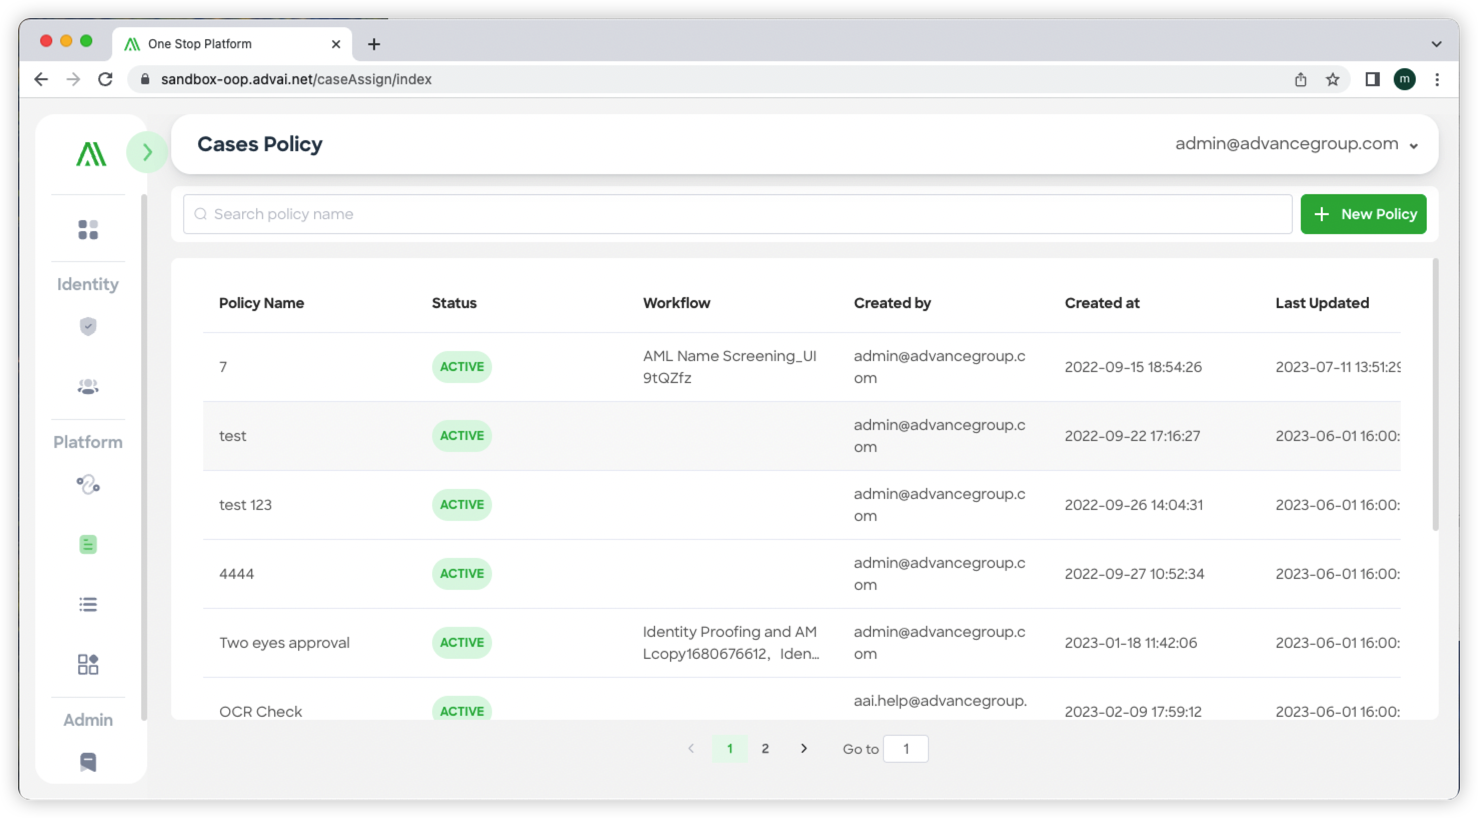Click the green Advance logo in sidebar
The width and height of the screenshot is (1478, 818).
91,154
